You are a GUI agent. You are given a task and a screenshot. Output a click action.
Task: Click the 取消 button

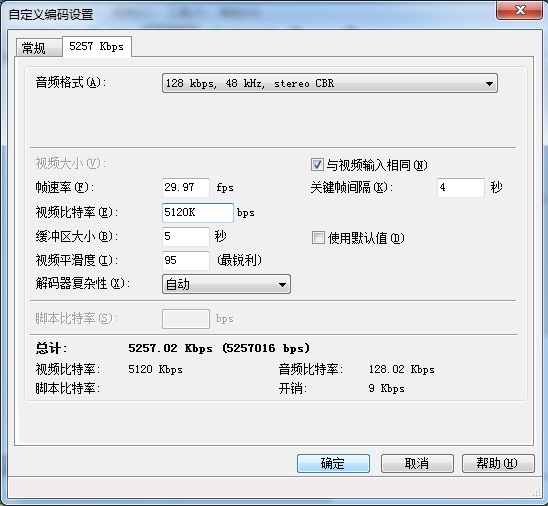417,463
